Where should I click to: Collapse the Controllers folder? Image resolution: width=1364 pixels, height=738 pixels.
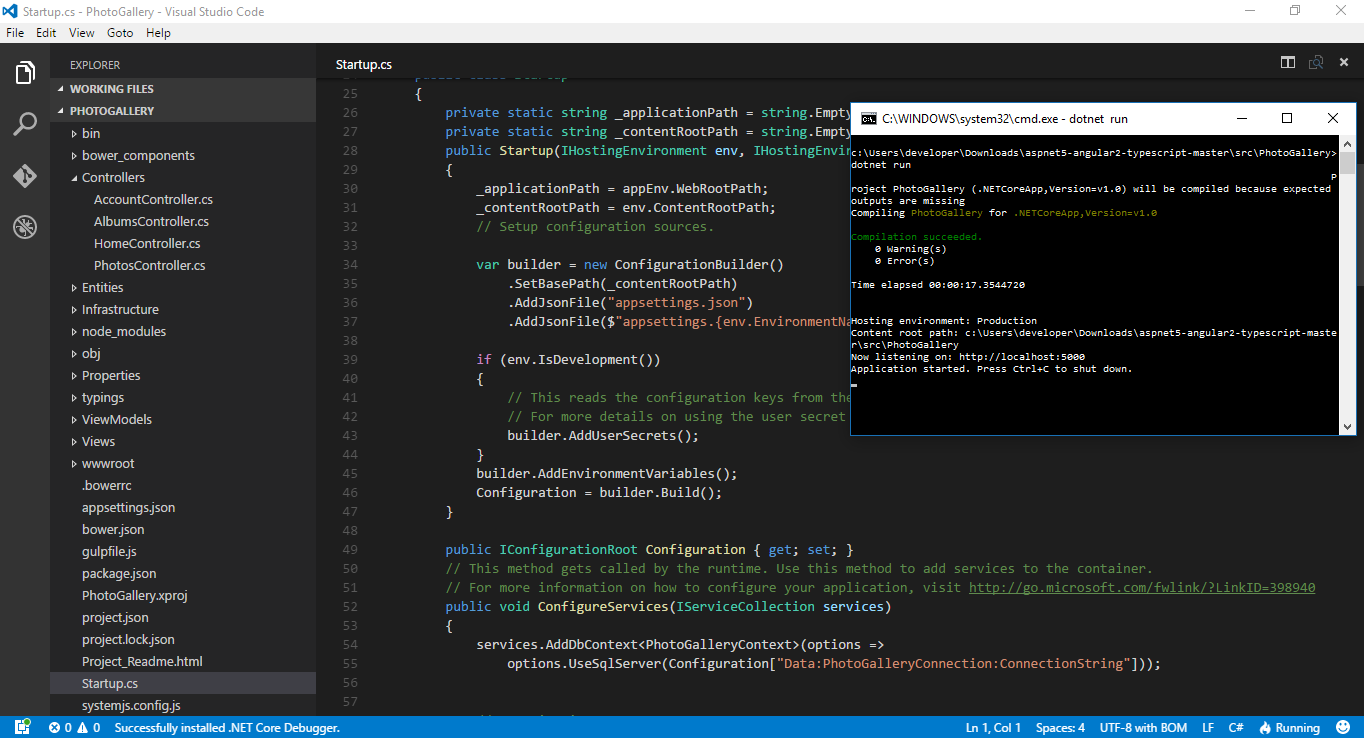[112, 178]
